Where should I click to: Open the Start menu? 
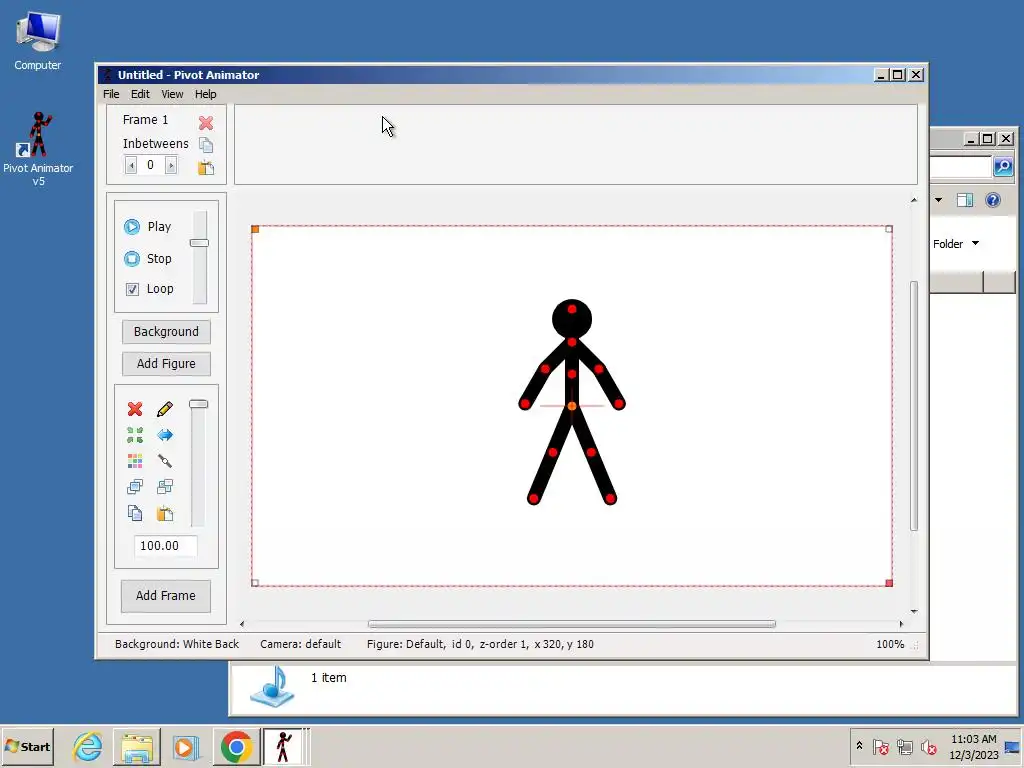point(27,746)
